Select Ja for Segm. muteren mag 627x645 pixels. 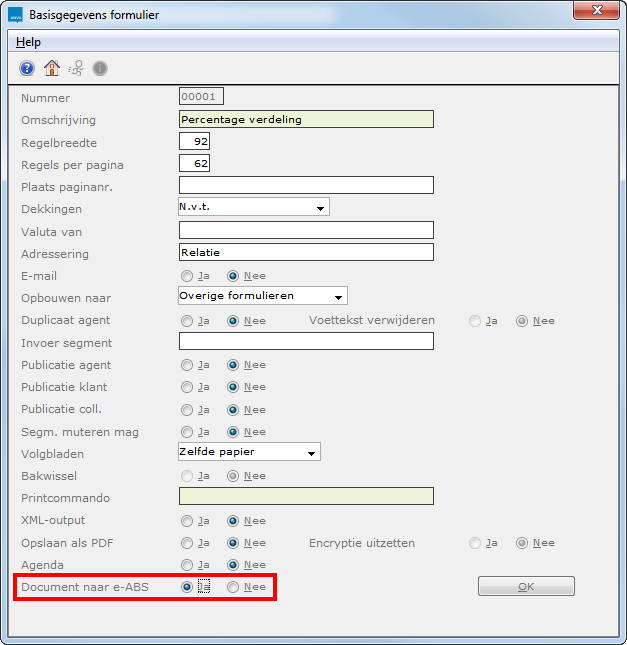[x=187, y=432]
